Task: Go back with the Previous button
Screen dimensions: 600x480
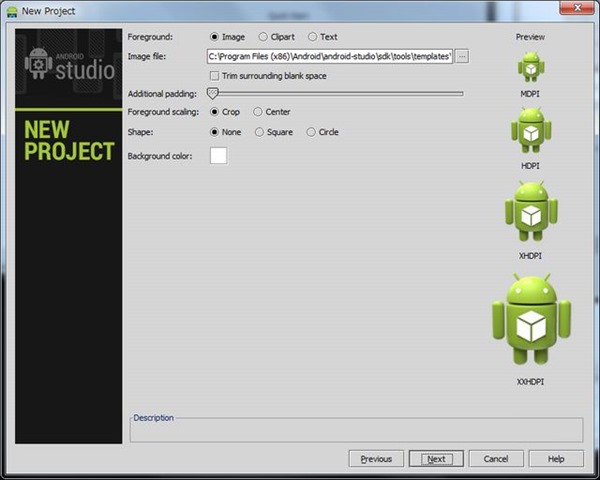Action: (376, 459)
